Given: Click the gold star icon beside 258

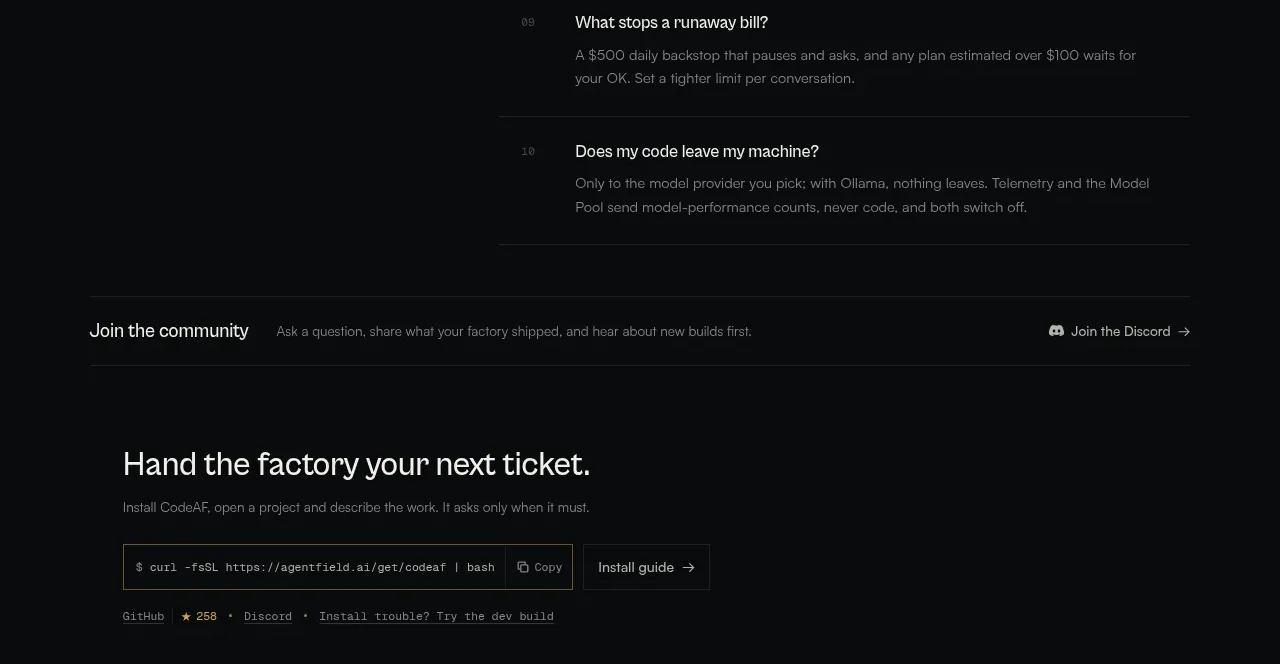Looking at the screenshot, I should [186, 616].
